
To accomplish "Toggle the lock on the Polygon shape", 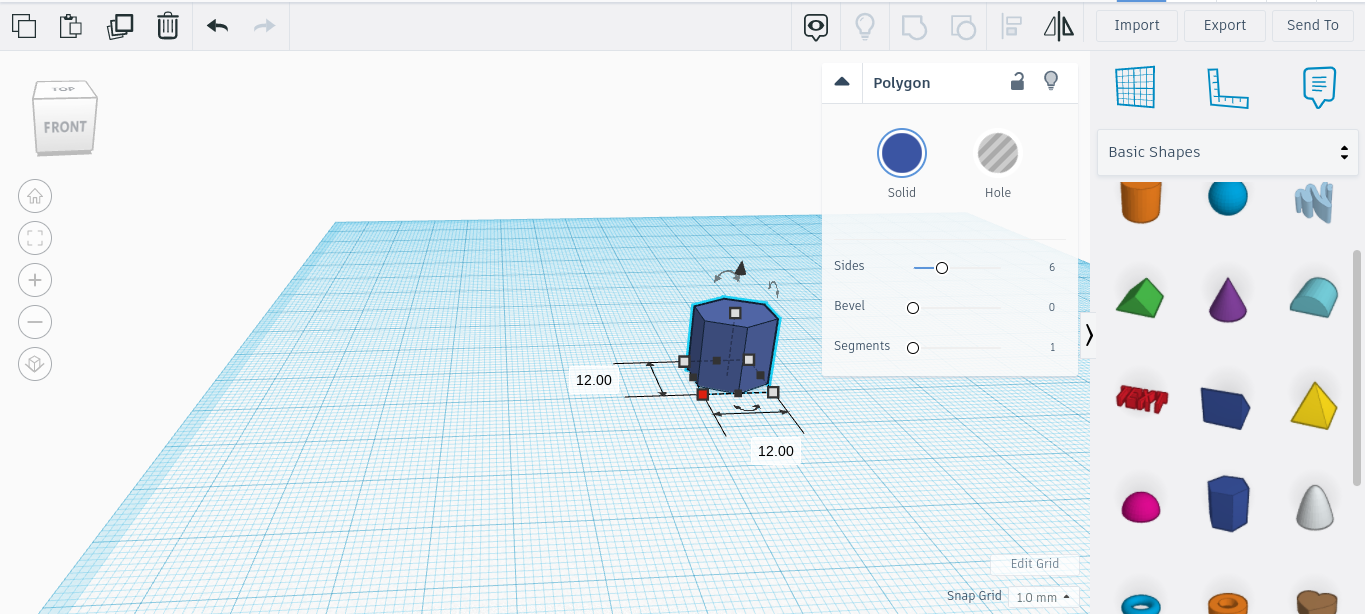I will pyautogui.click(x=1017, y=82).
